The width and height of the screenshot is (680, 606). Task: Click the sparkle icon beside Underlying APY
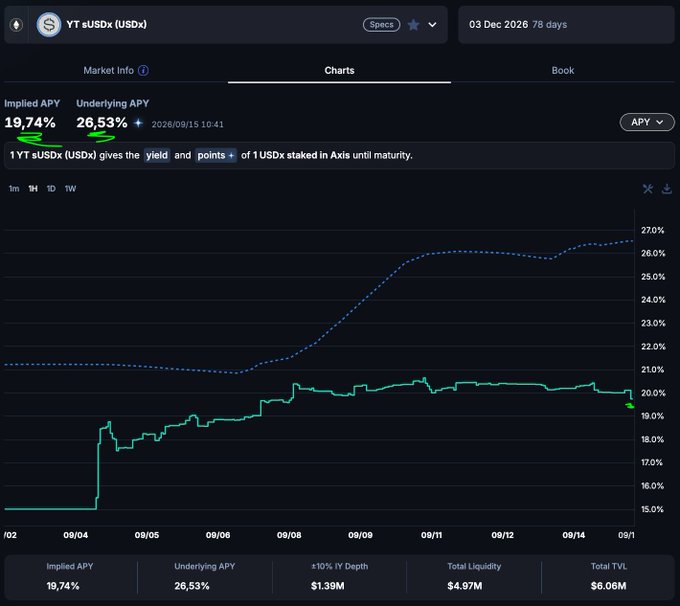click(138, 123)
